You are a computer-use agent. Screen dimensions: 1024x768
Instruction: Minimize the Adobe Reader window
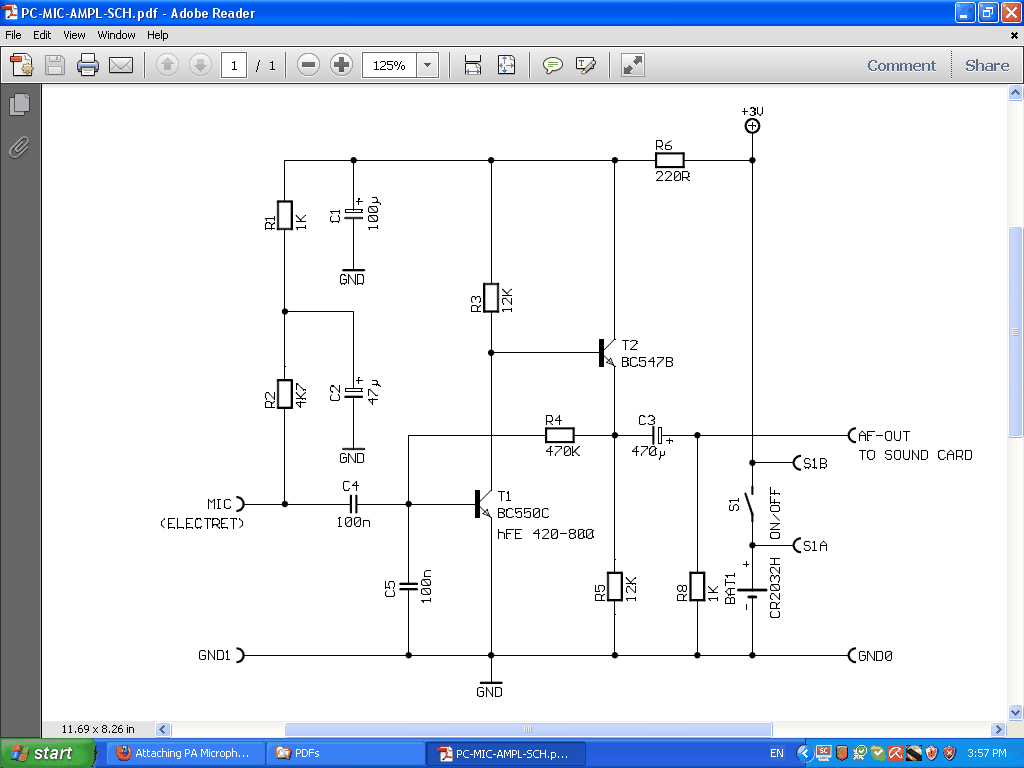pos(965,12)
